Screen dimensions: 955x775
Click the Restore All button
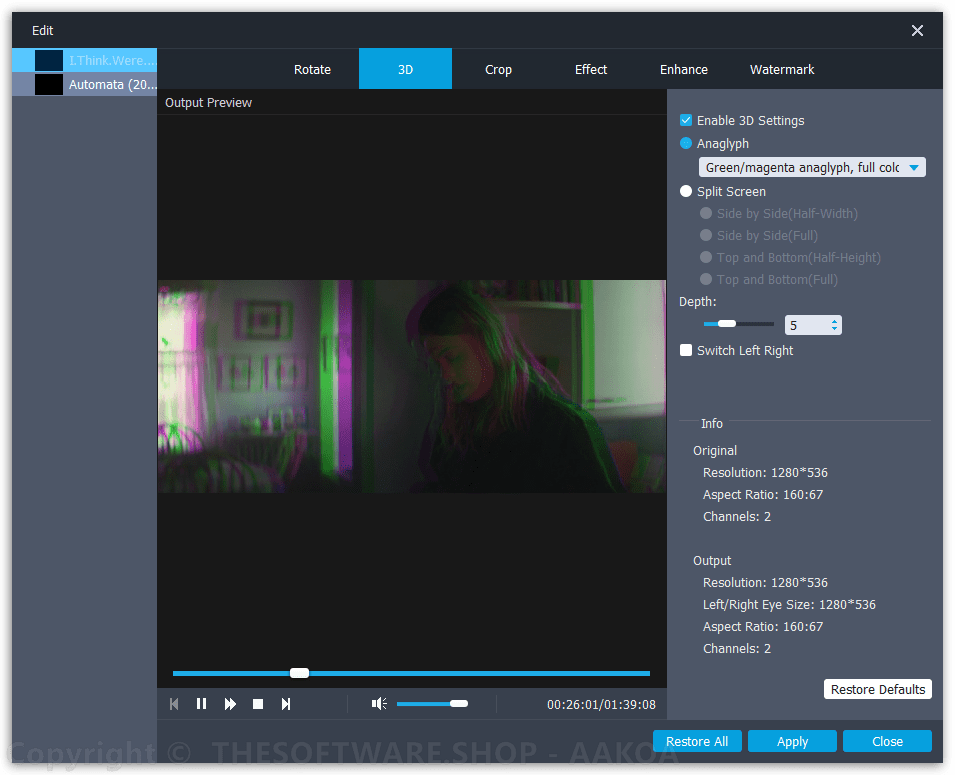pos(697,741)
